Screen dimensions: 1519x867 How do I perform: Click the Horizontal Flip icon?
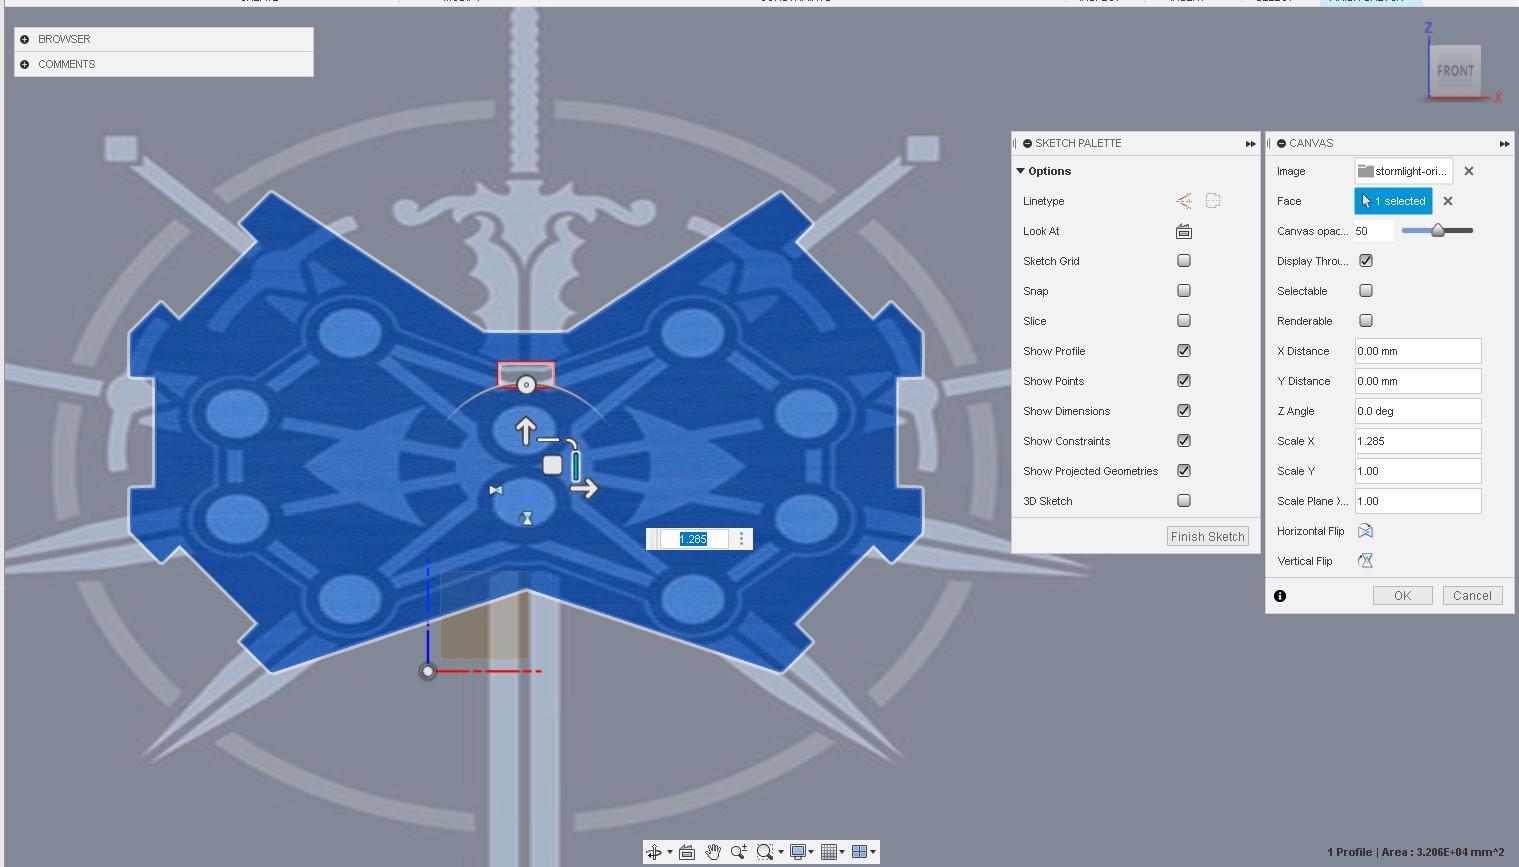tap(1365, 531)
